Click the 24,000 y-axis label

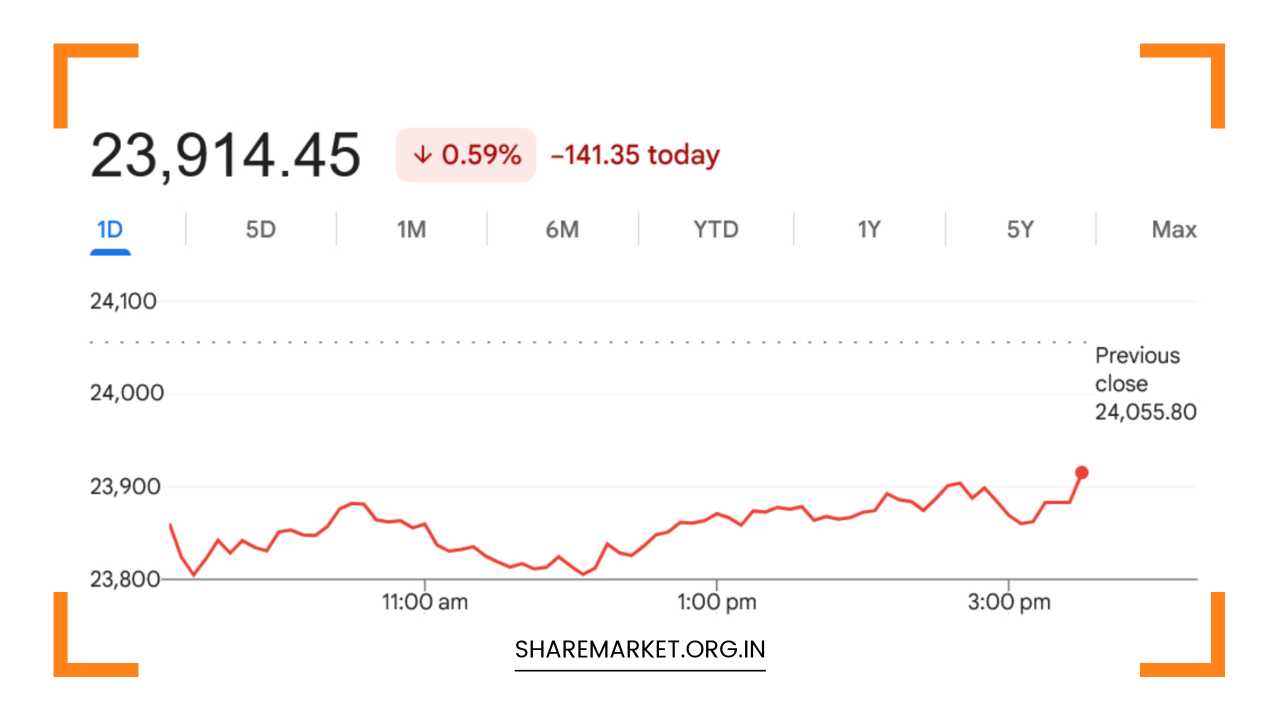point(127,393)
